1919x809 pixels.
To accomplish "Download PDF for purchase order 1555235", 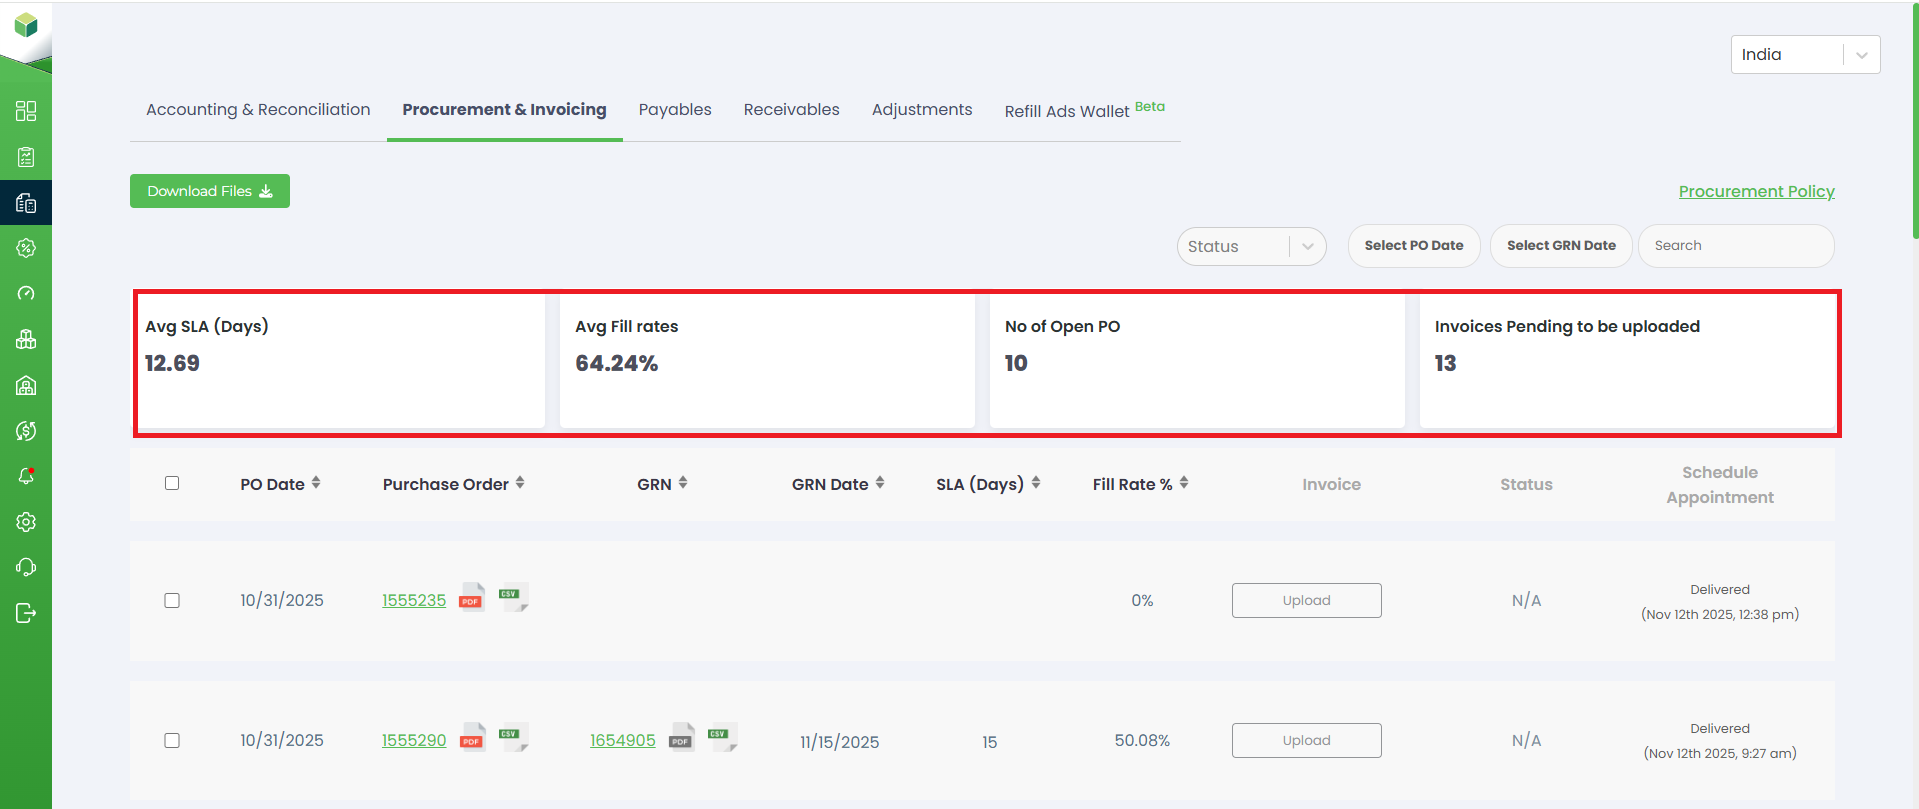I will (x=471, y=598).
